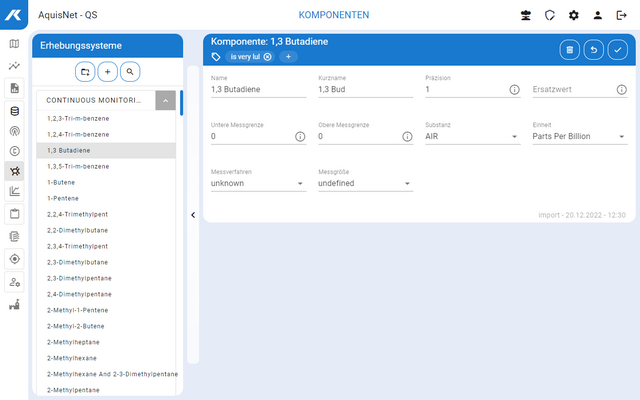
Task: Confirm changes with the checkmark button
Action: (617, 49)
